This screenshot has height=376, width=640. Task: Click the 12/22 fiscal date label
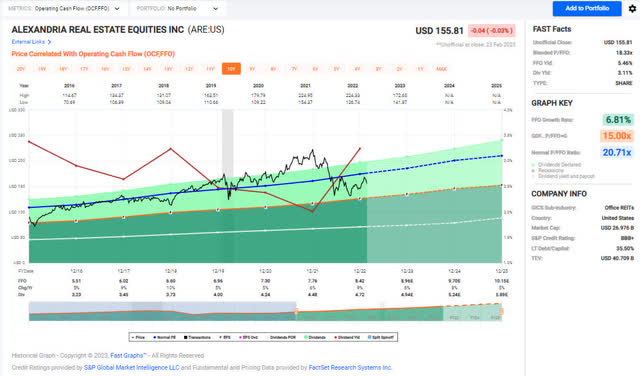360,271
